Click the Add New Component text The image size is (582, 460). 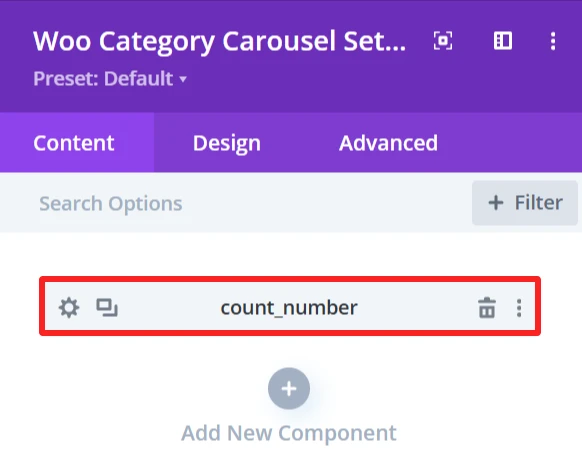click(x=289, y=433)
